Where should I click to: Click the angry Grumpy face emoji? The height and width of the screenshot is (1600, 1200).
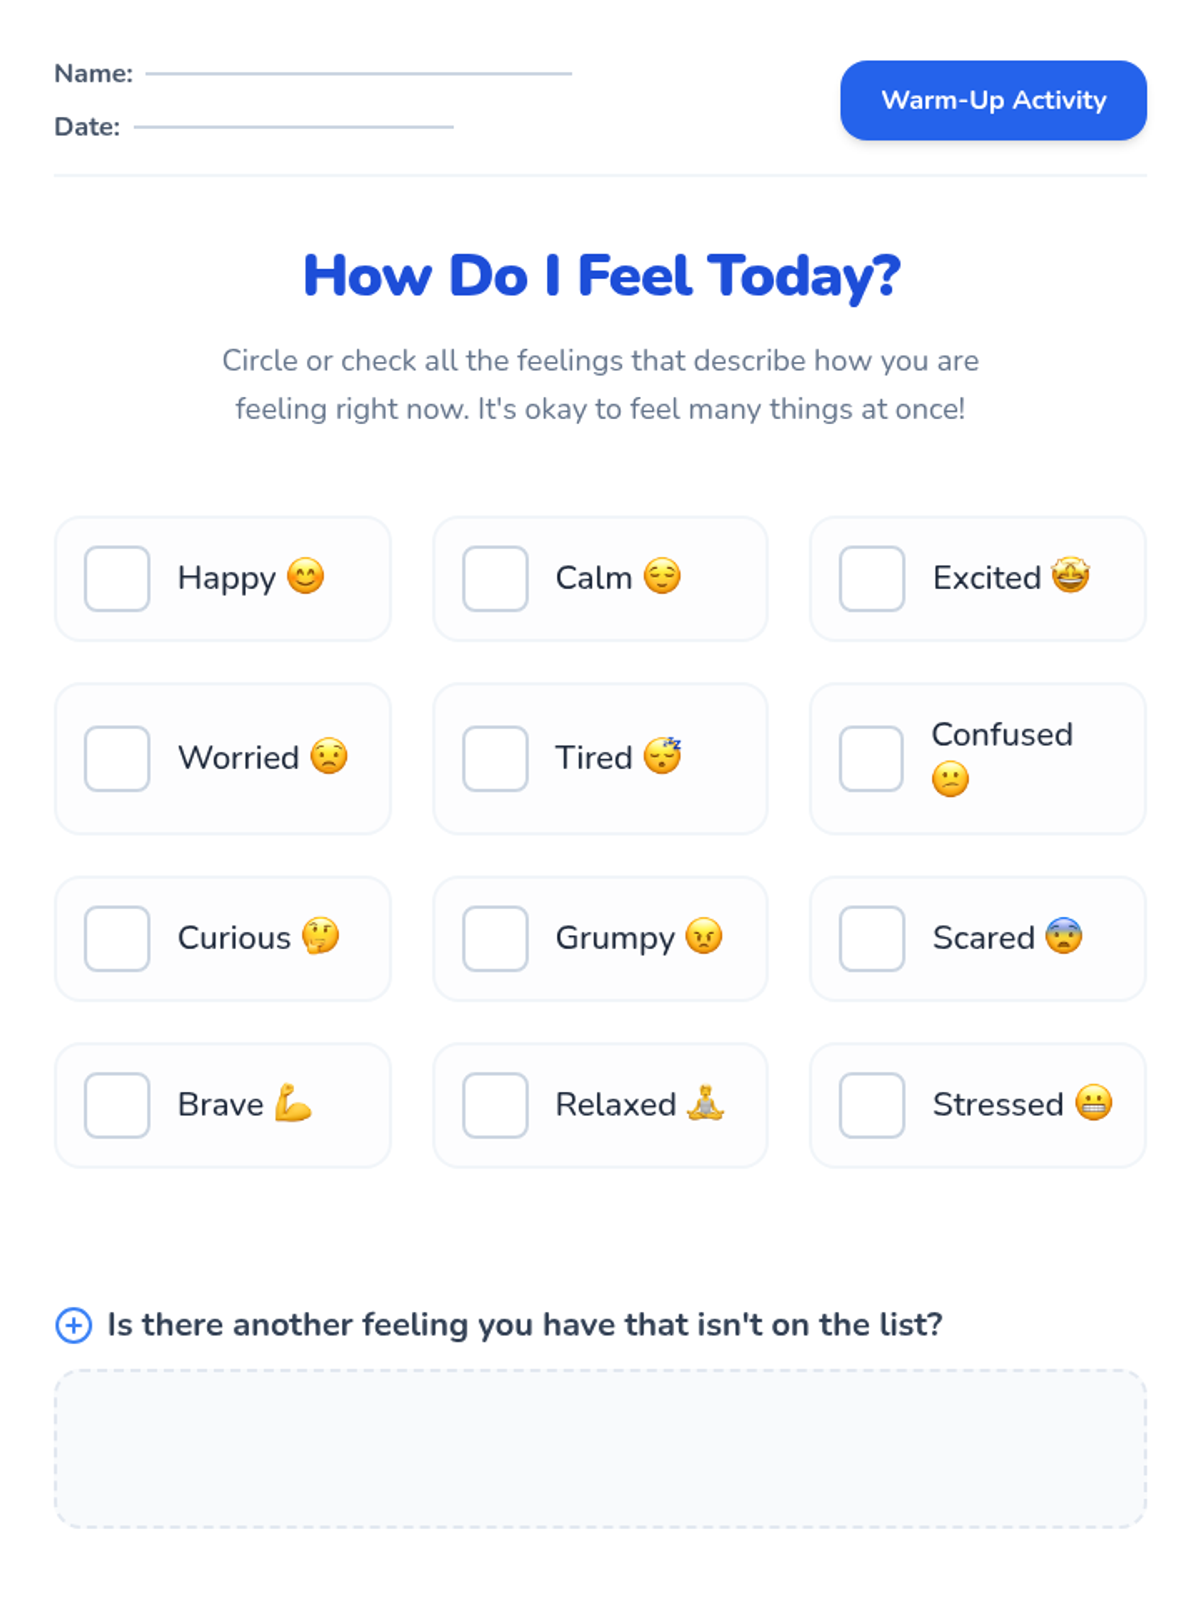click(x=704, y=937)
